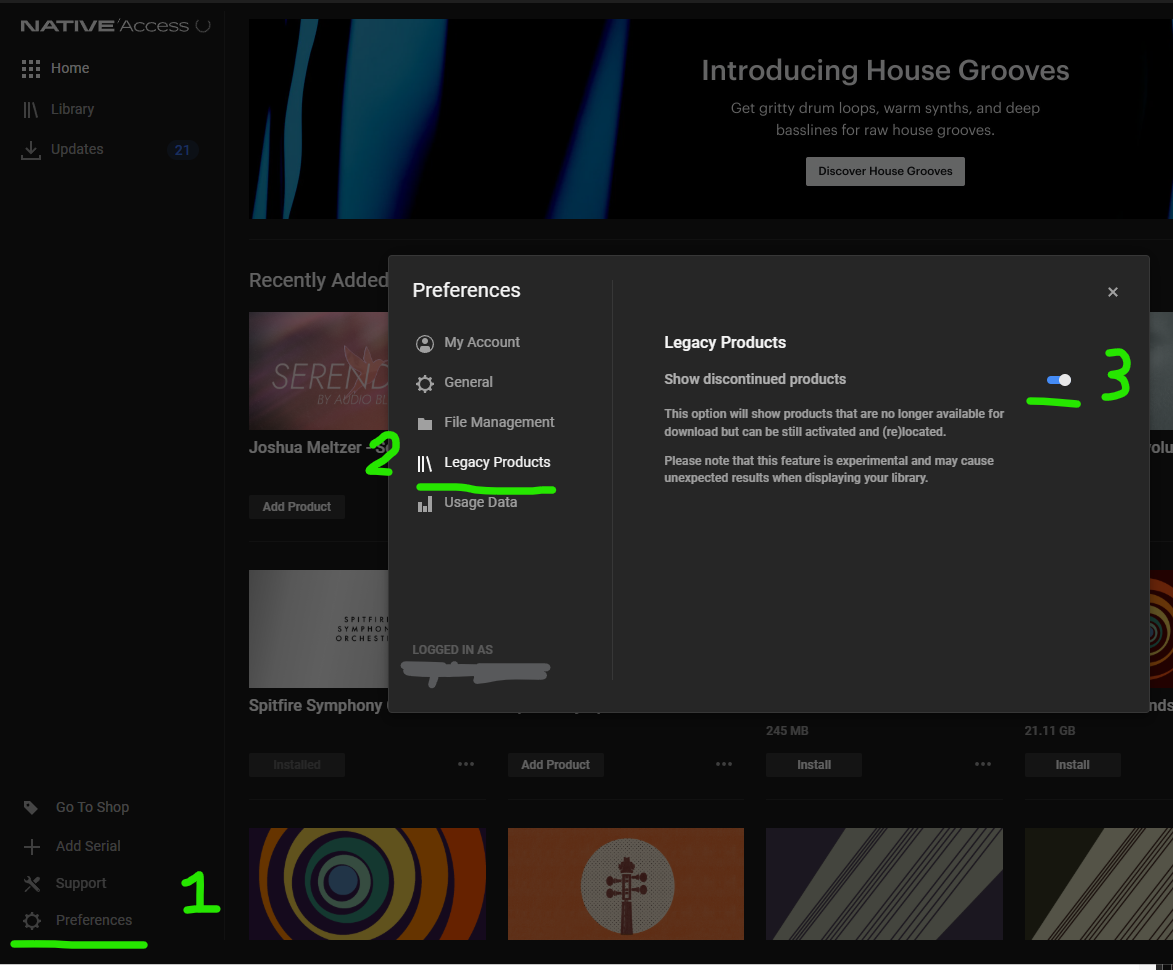This screenshot has height=970, width=1173.
Task: Click the Introducing House Grooves heading
Action: 885,70
